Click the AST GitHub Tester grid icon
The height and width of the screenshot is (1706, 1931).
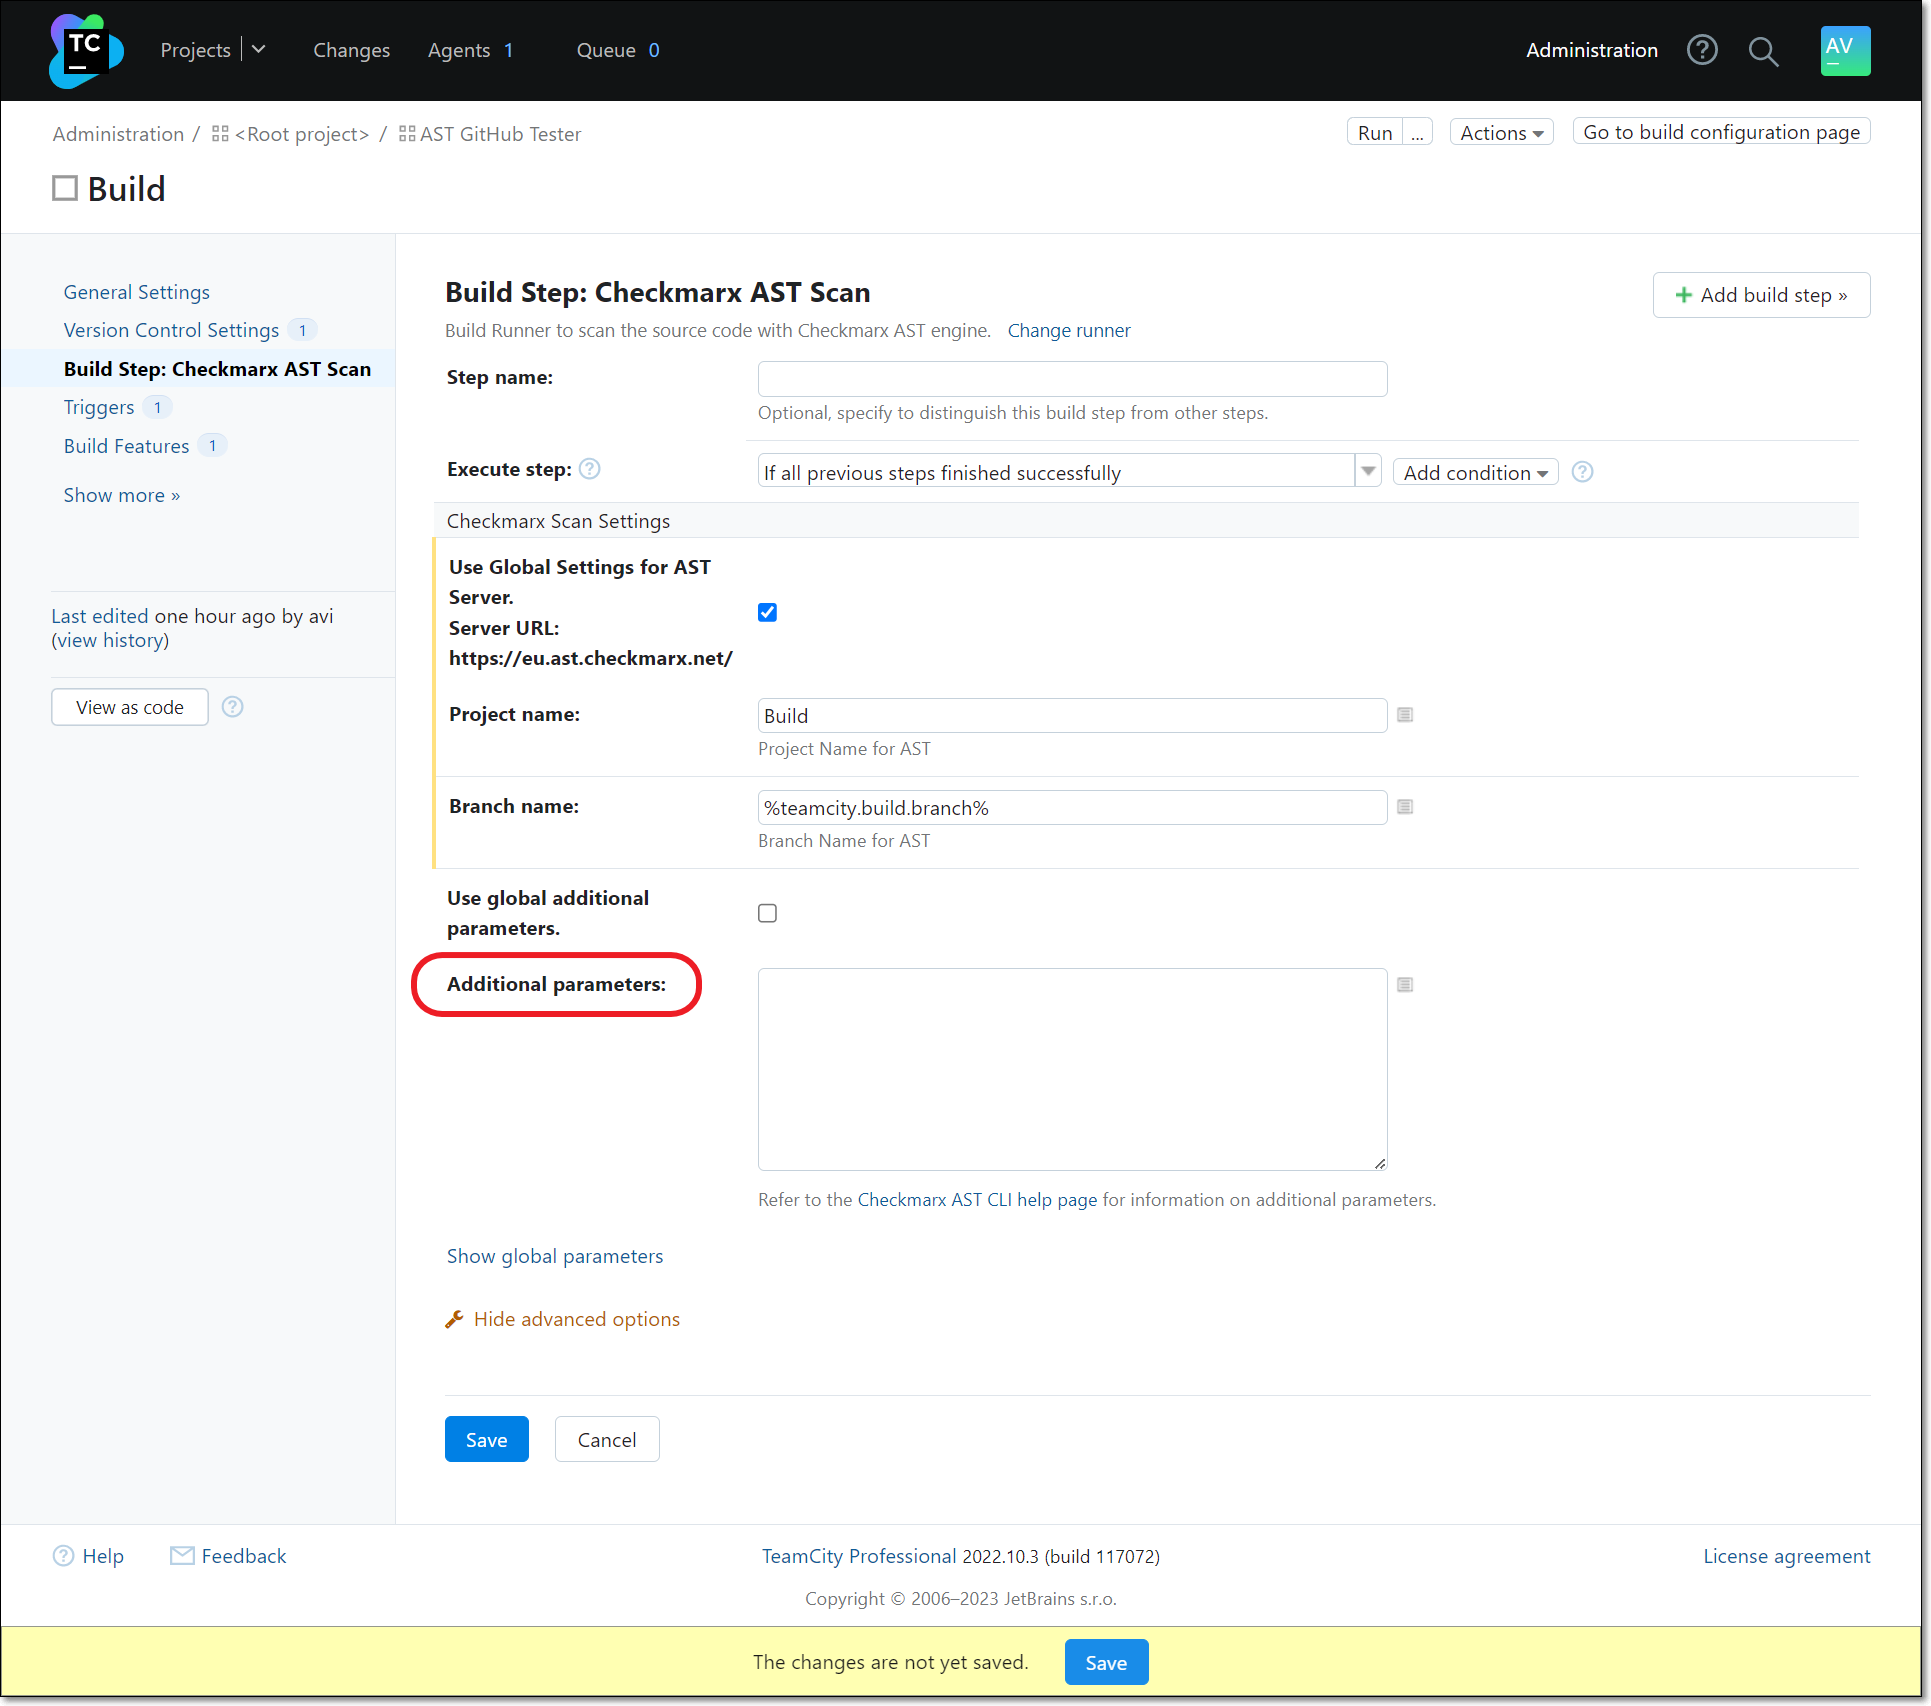coord(407,134)
